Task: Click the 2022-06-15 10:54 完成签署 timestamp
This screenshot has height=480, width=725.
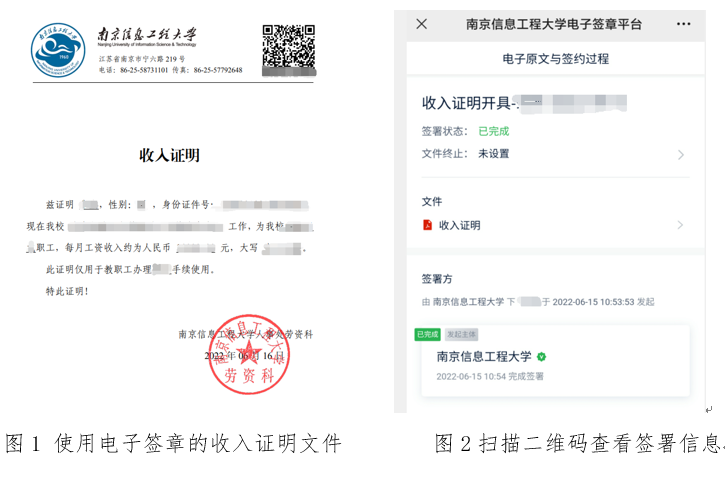Action: point(490,377)
